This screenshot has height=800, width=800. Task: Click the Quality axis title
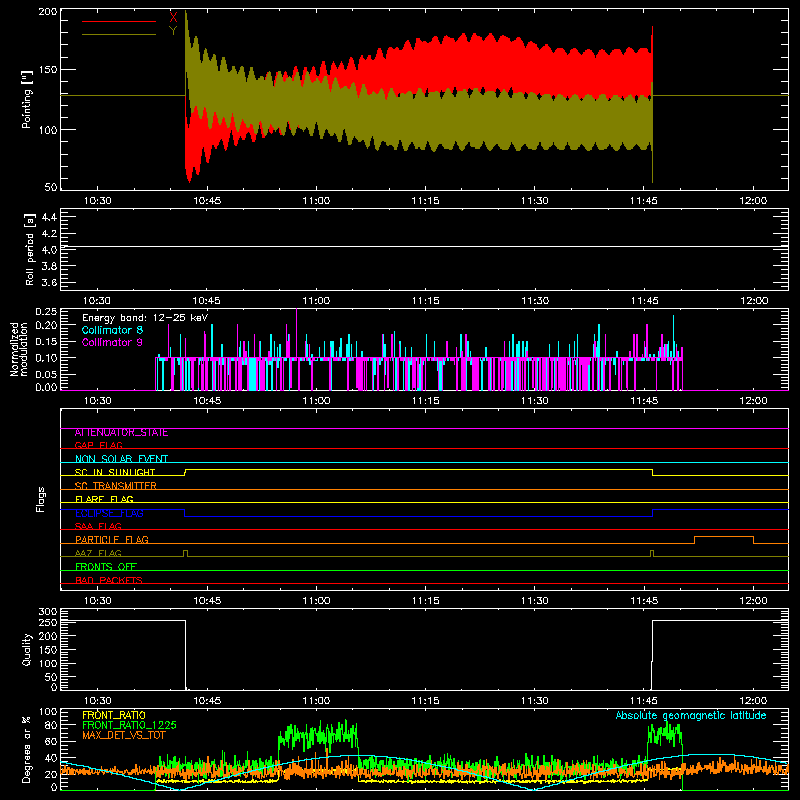tap(27, 649)
